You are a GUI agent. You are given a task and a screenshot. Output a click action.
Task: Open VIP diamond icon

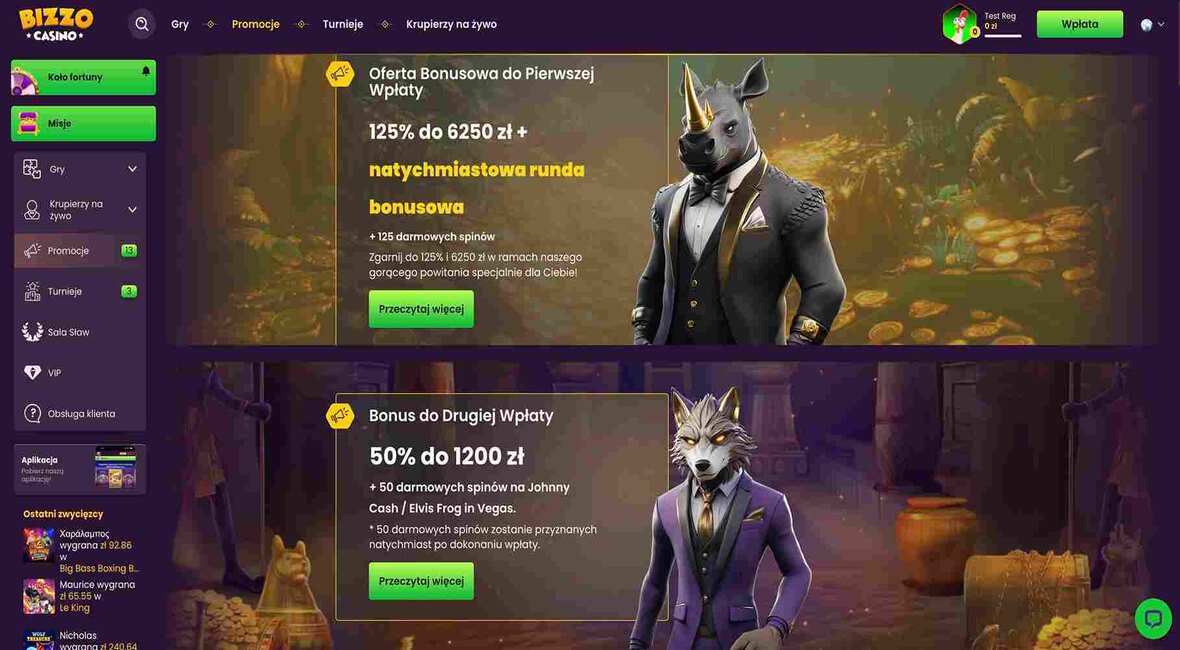pyautogui.click(x=32, y=372)
